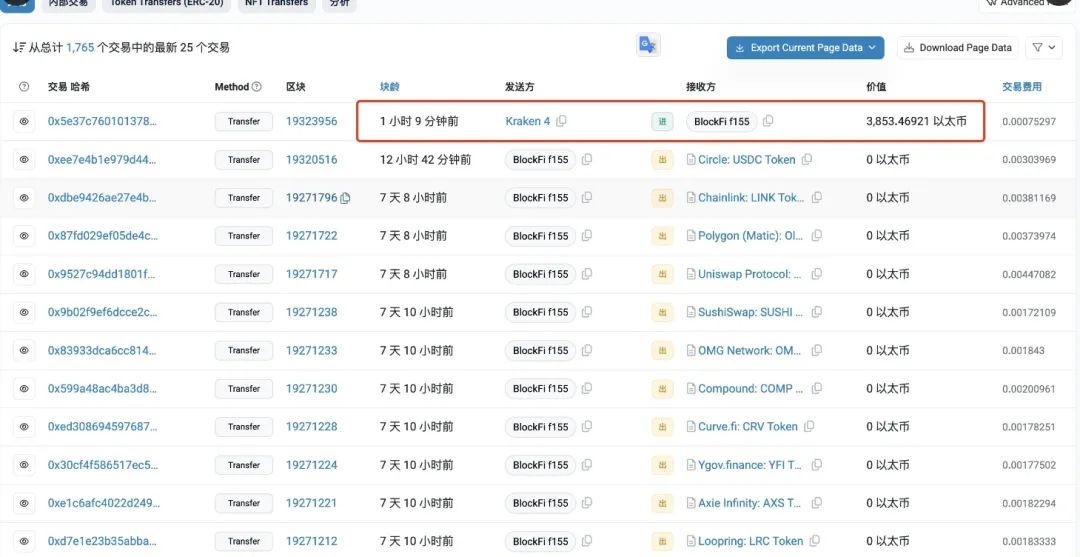Select fee value 0.00075297
The image size is (1080, 557).
[x=1029, y=121]
